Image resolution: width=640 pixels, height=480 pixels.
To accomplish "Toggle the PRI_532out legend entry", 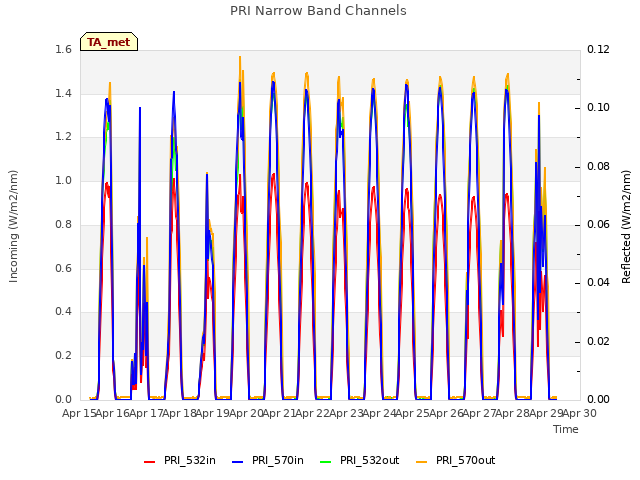I will click(x=360, y=460).
